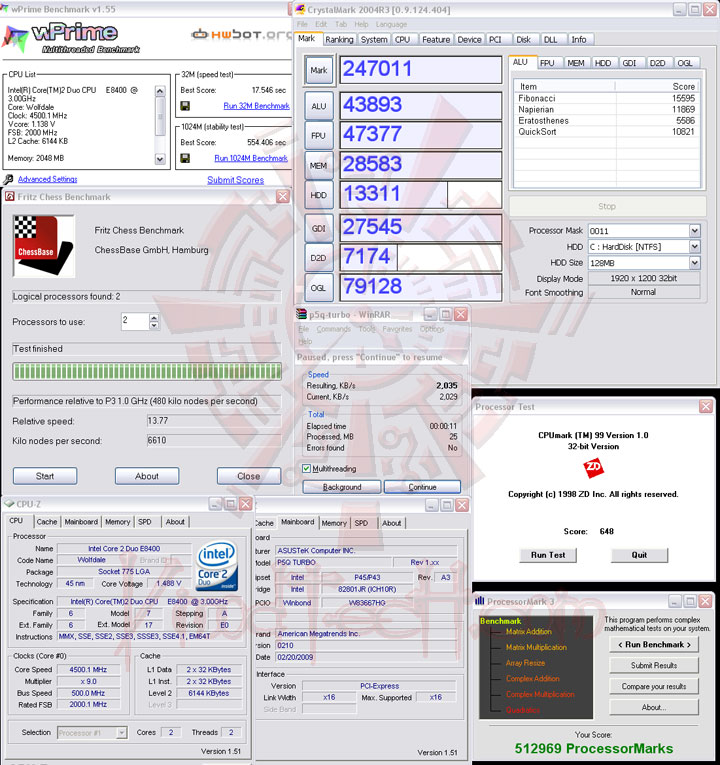
Task: Maximize the CrystalMark window
Action: click(x=695, y=9)
